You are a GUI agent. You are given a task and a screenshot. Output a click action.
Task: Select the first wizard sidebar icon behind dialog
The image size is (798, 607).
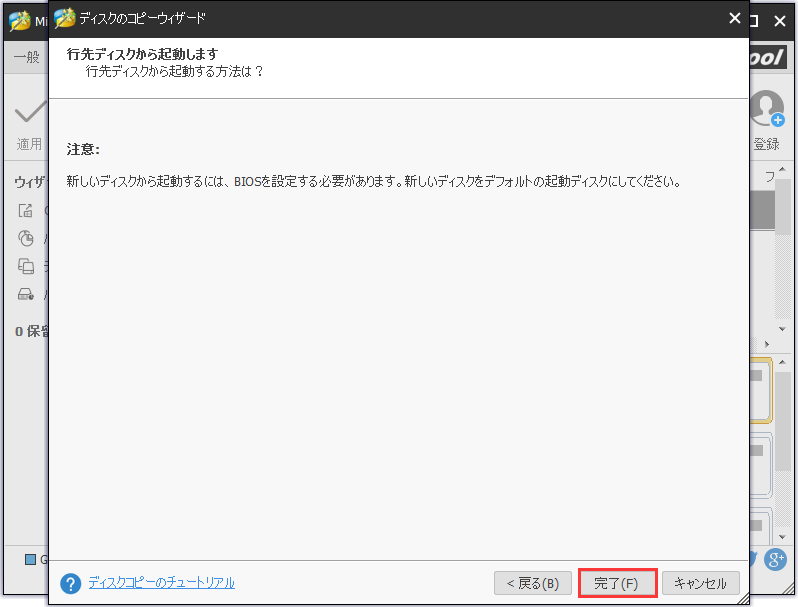point(25,210)
